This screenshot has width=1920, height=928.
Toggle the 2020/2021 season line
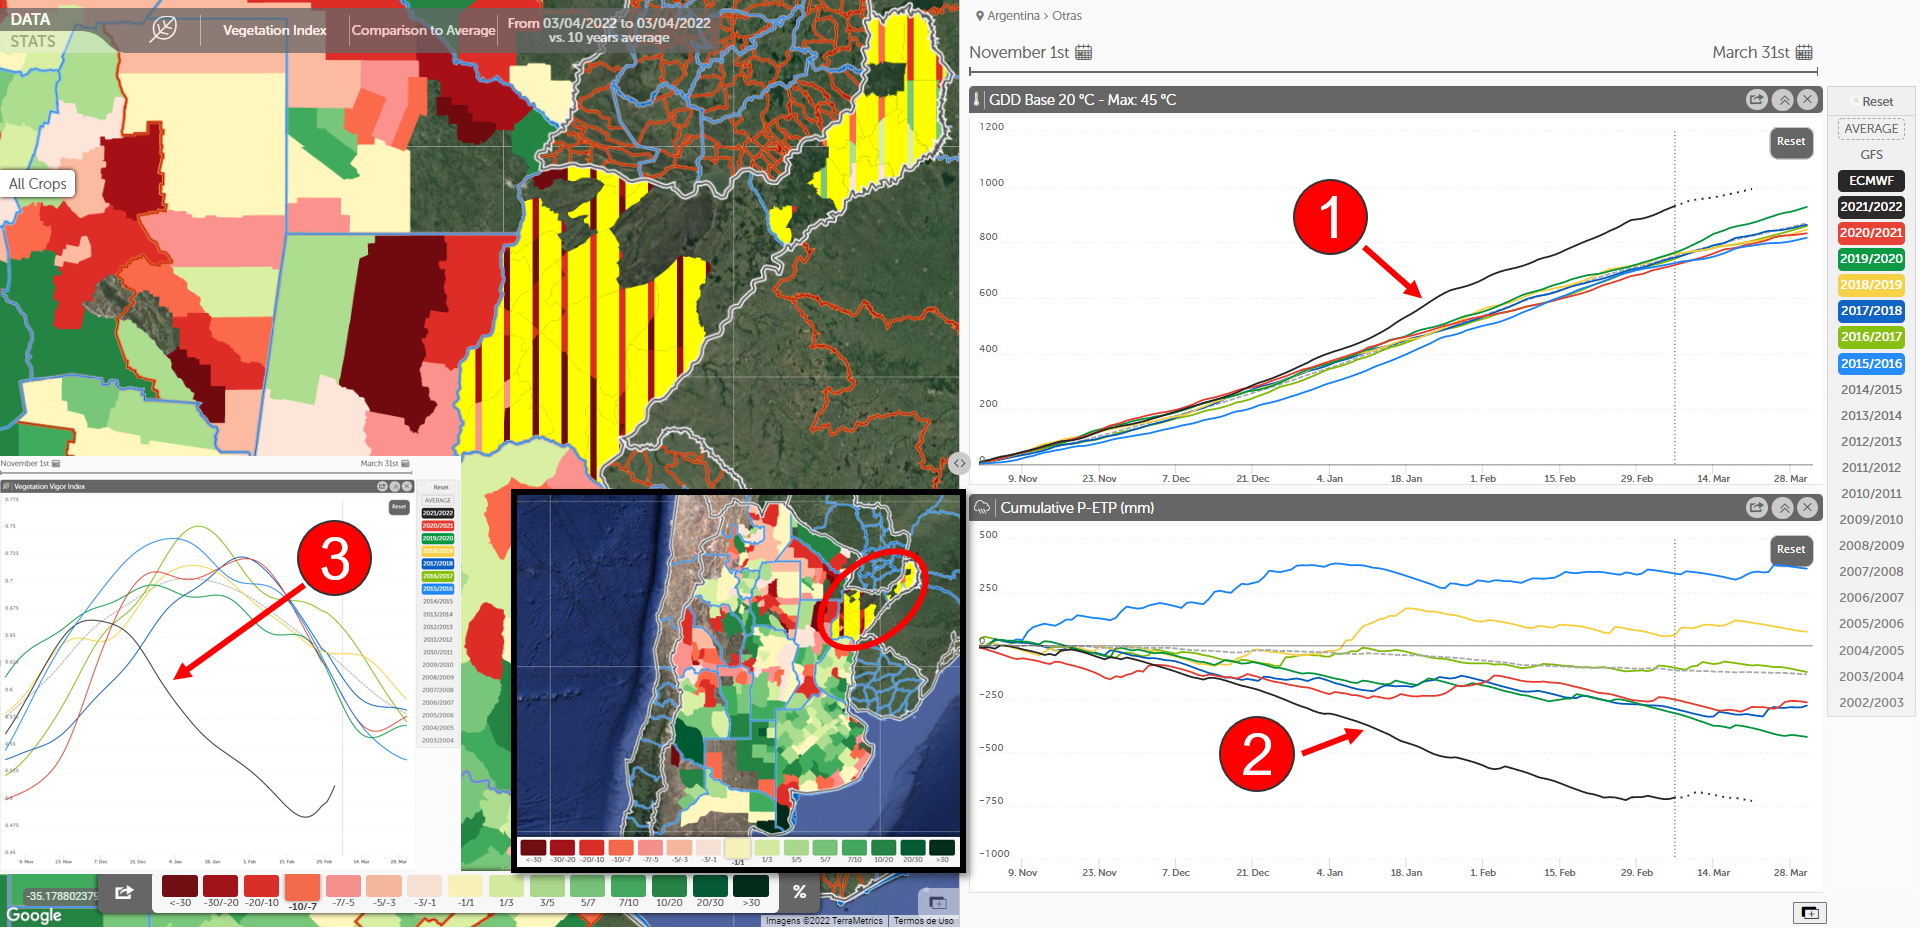click(x=1871, y=233)
